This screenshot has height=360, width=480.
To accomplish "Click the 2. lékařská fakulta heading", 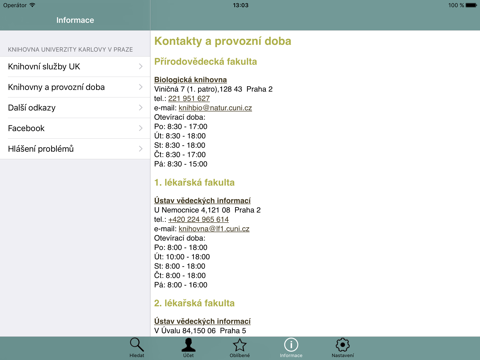I will [194, 303].
